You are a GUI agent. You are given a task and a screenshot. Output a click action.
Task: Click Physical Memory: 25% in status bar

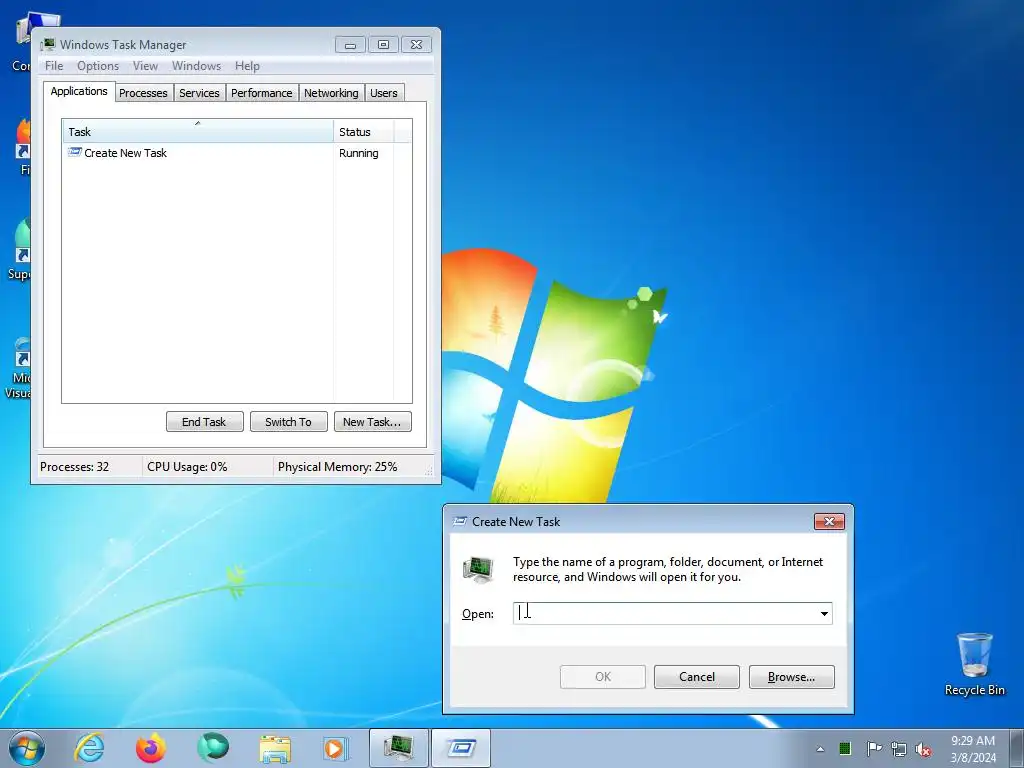pyautogui.click(x=337, y=467)
